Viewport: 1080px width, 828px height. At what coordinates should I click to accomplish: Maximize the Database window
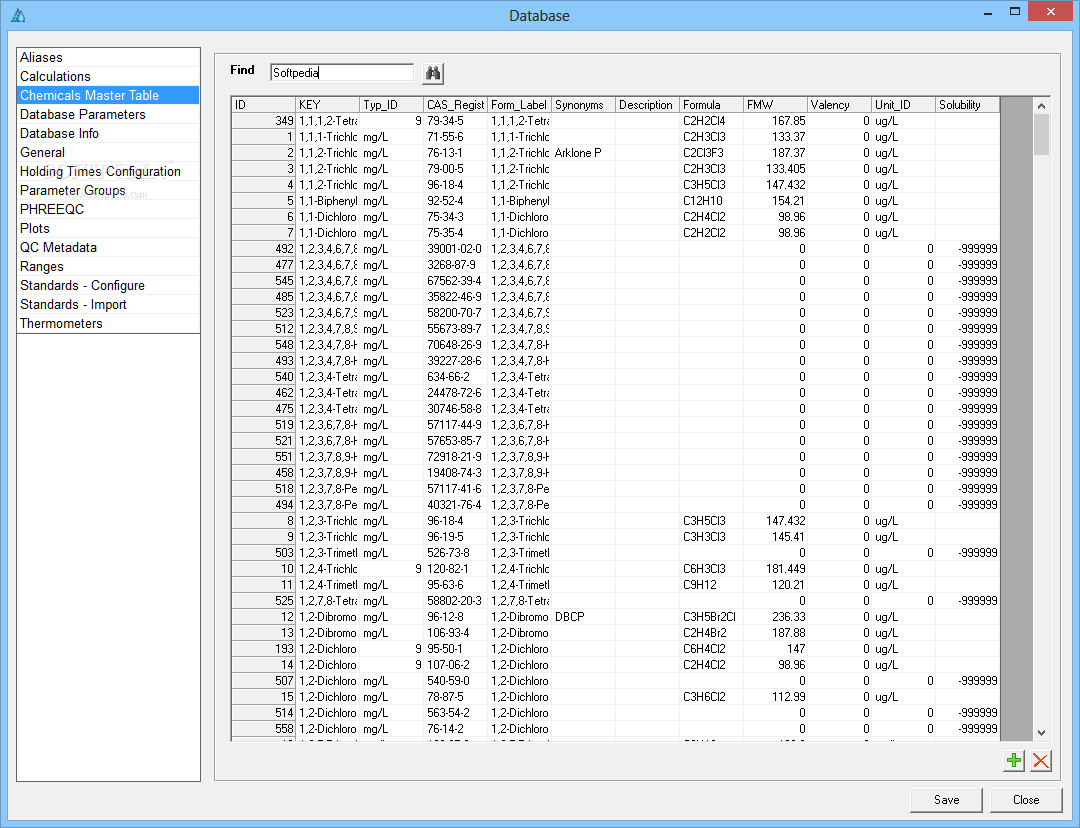(x=1015, y=12)
